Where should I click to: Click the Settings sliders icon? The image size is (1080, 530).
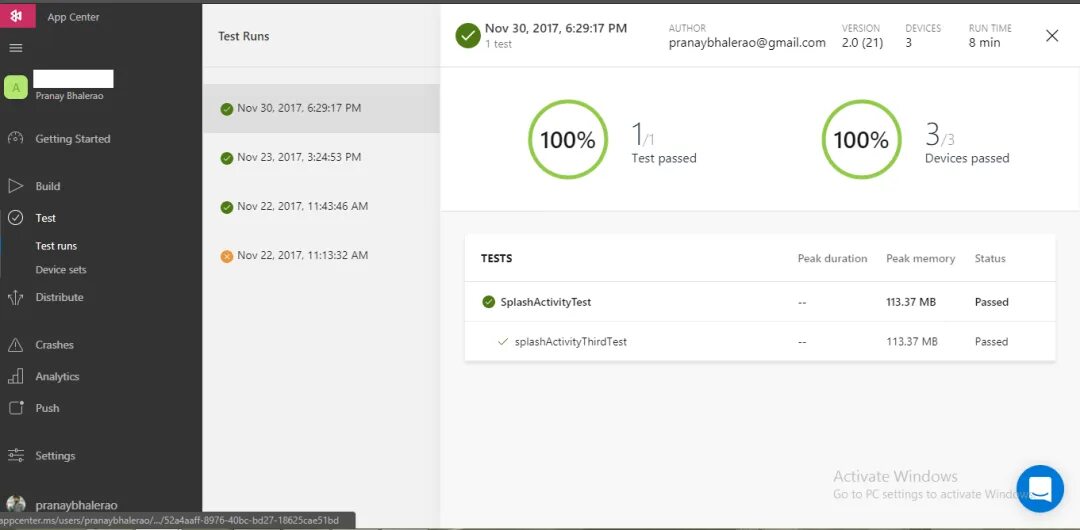(15, 456)
